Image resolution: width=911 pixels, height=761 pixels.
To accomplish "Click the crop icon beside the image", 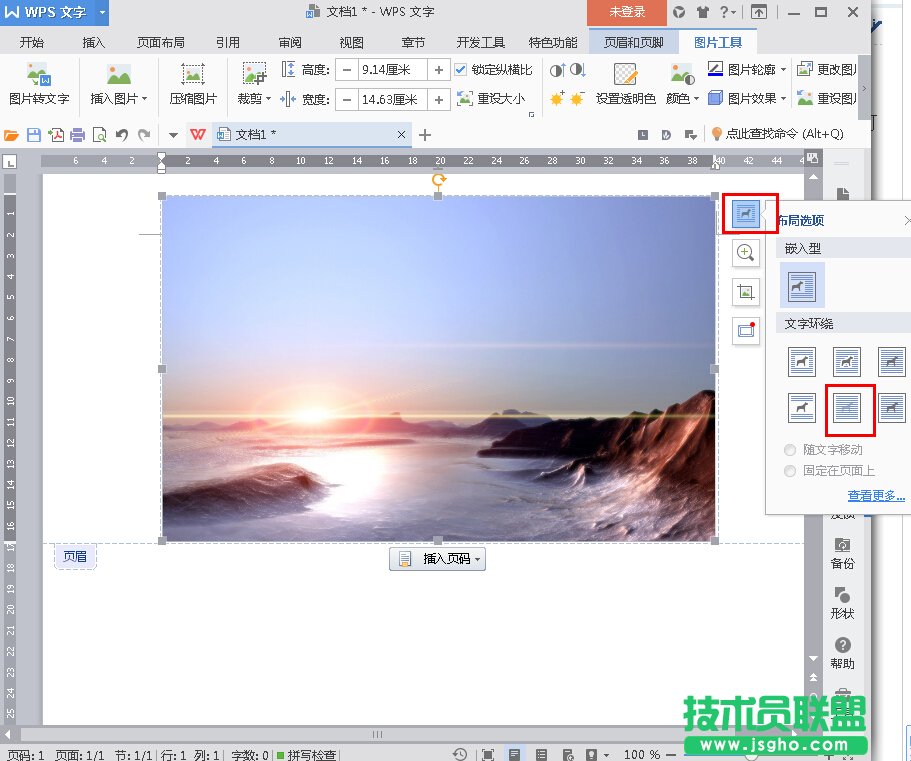I will (745, 292).
